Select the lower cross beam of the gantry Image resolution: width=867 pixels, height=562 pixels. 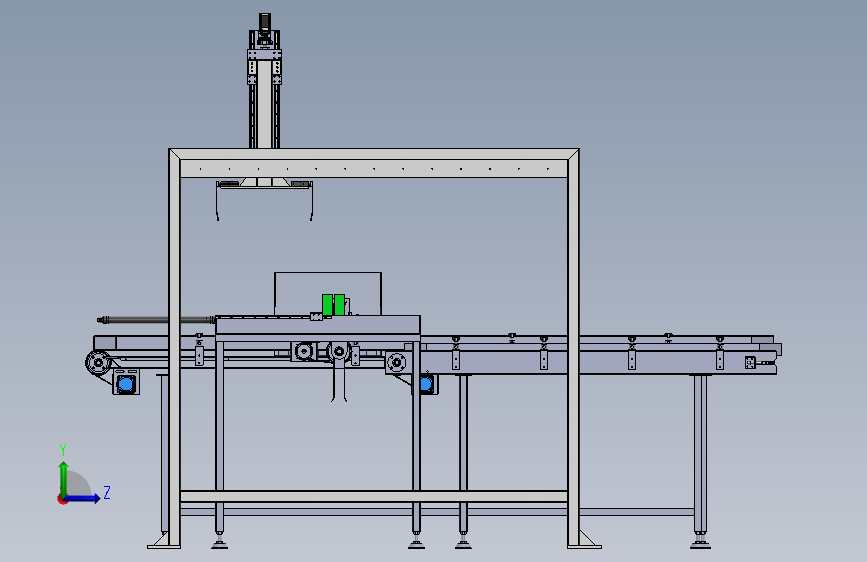374,497
